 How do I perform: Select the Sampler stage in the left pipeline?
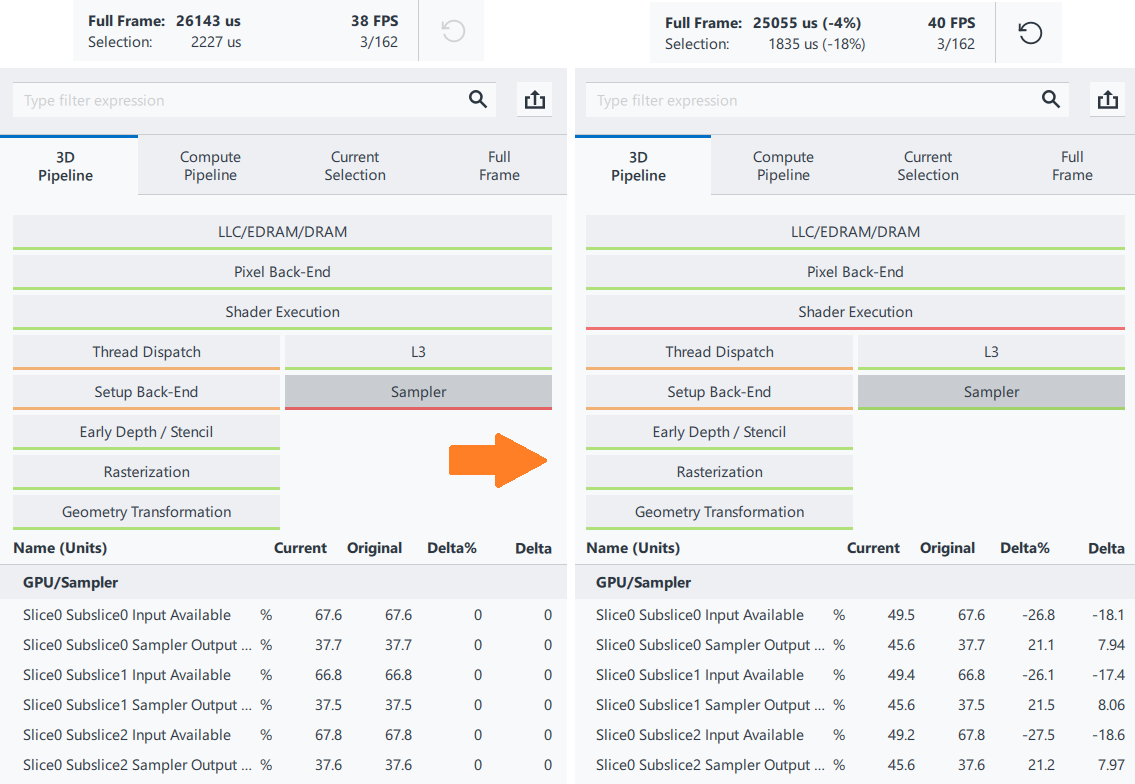point(418,392)
